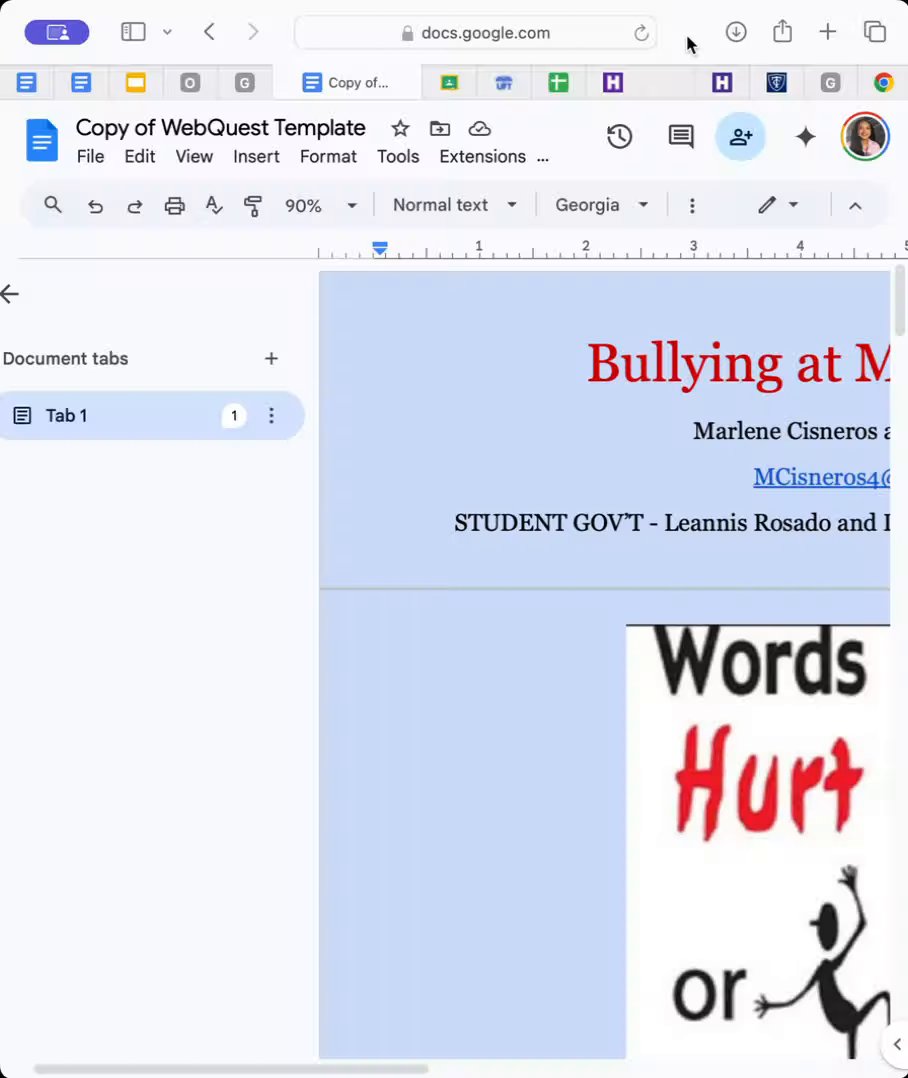Open the Move to folder icon

coord(440,129)
